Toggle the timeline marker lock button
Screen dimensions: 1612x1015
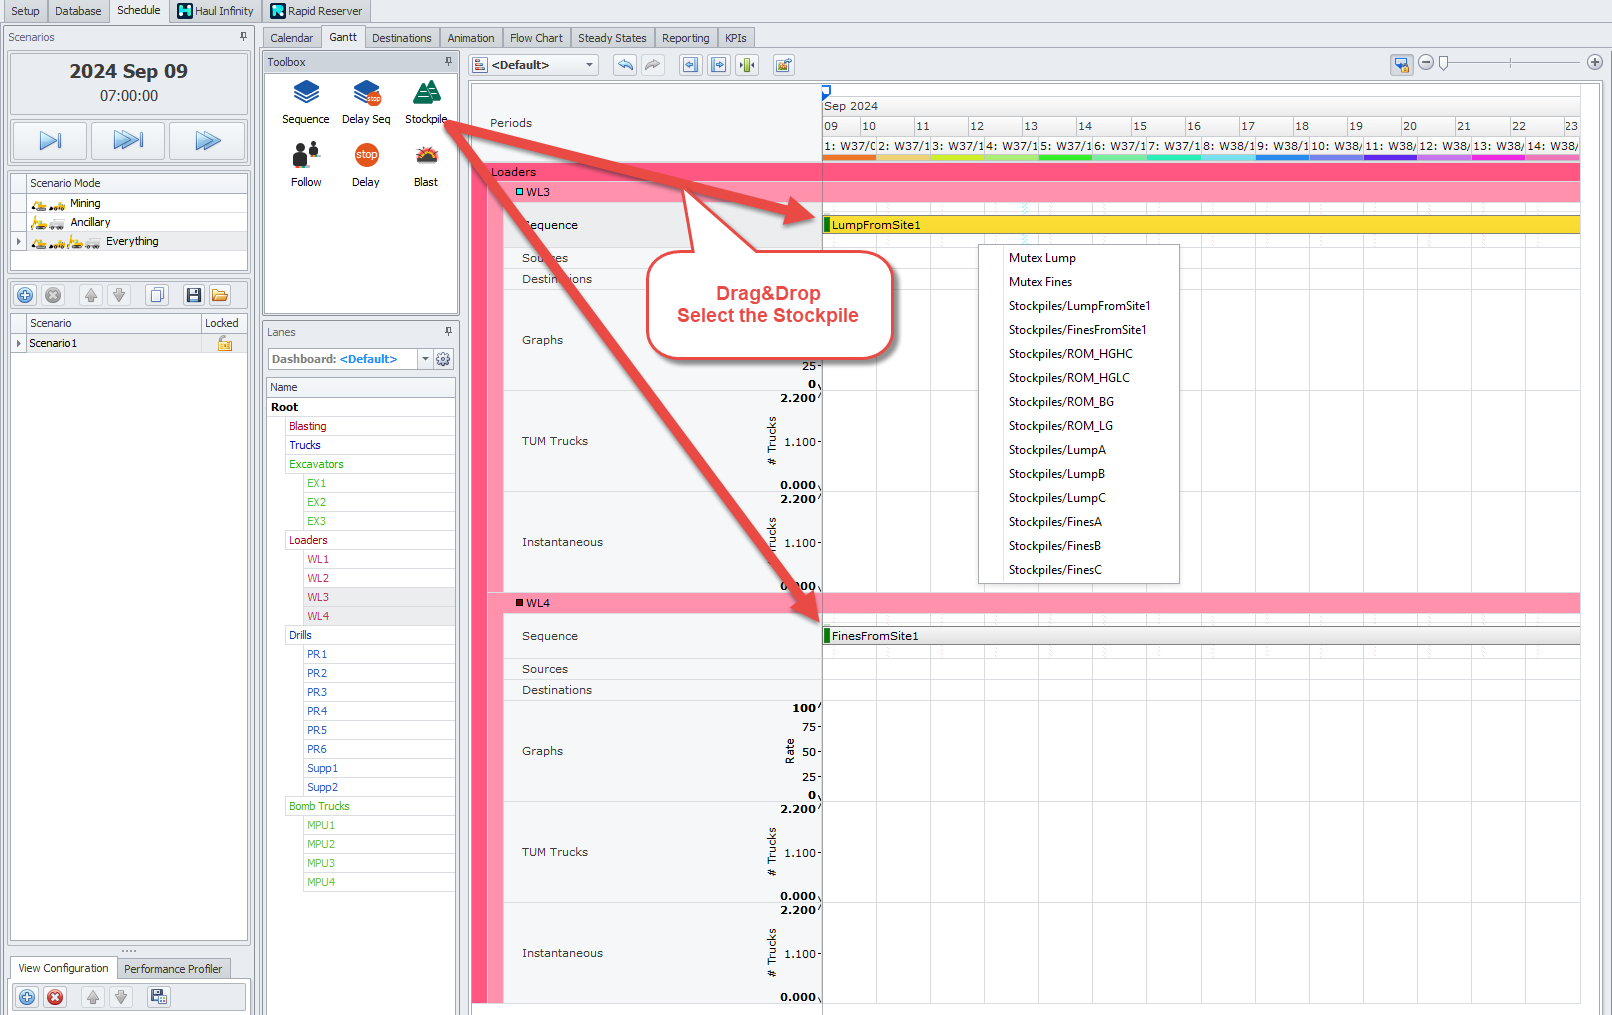point(1401,64)
